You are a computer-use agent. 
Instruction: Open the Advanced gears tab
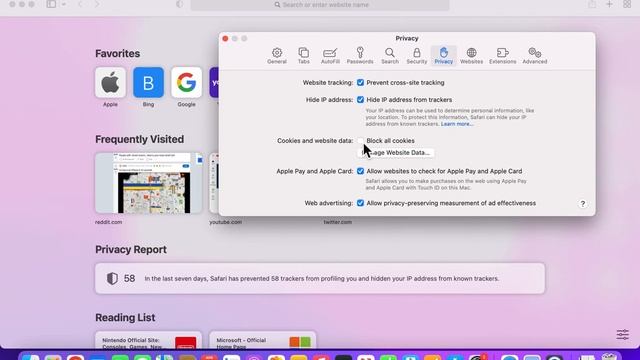click(535, 56)
